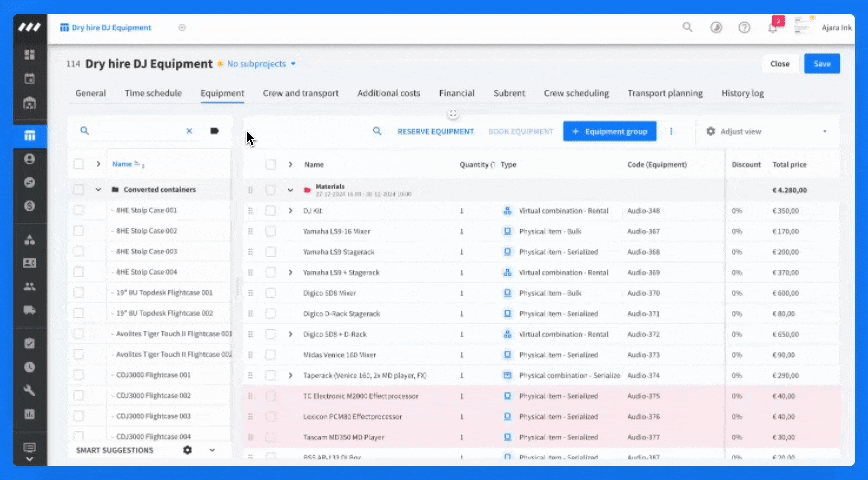
Task: Open the active Projects icon in the sidebar
Action: tap(30, 136)
